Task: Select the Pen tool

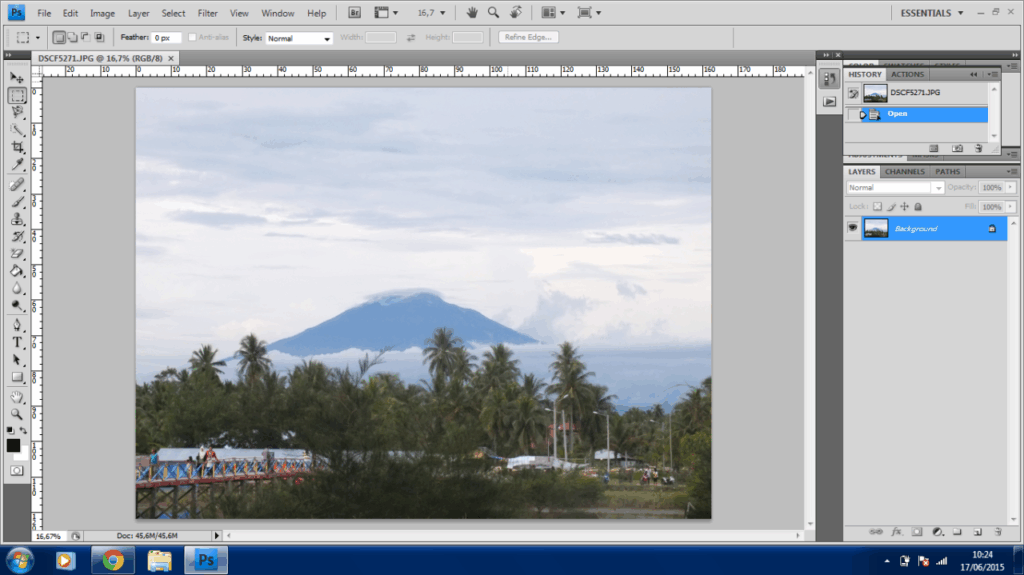Action: coord(17,325)
